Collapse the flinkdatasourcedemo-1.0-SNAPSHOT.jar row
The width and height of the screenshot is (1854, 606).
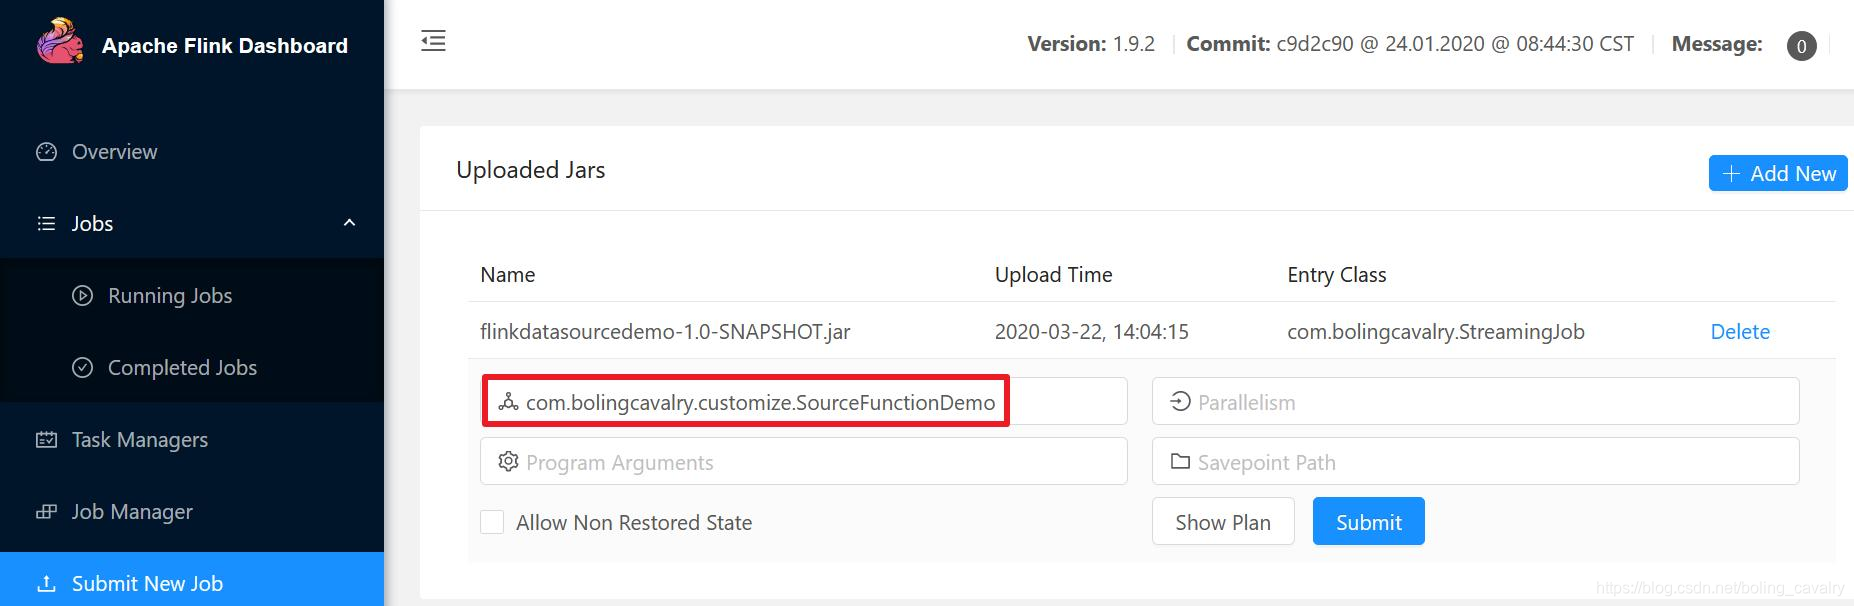[665, 332]
